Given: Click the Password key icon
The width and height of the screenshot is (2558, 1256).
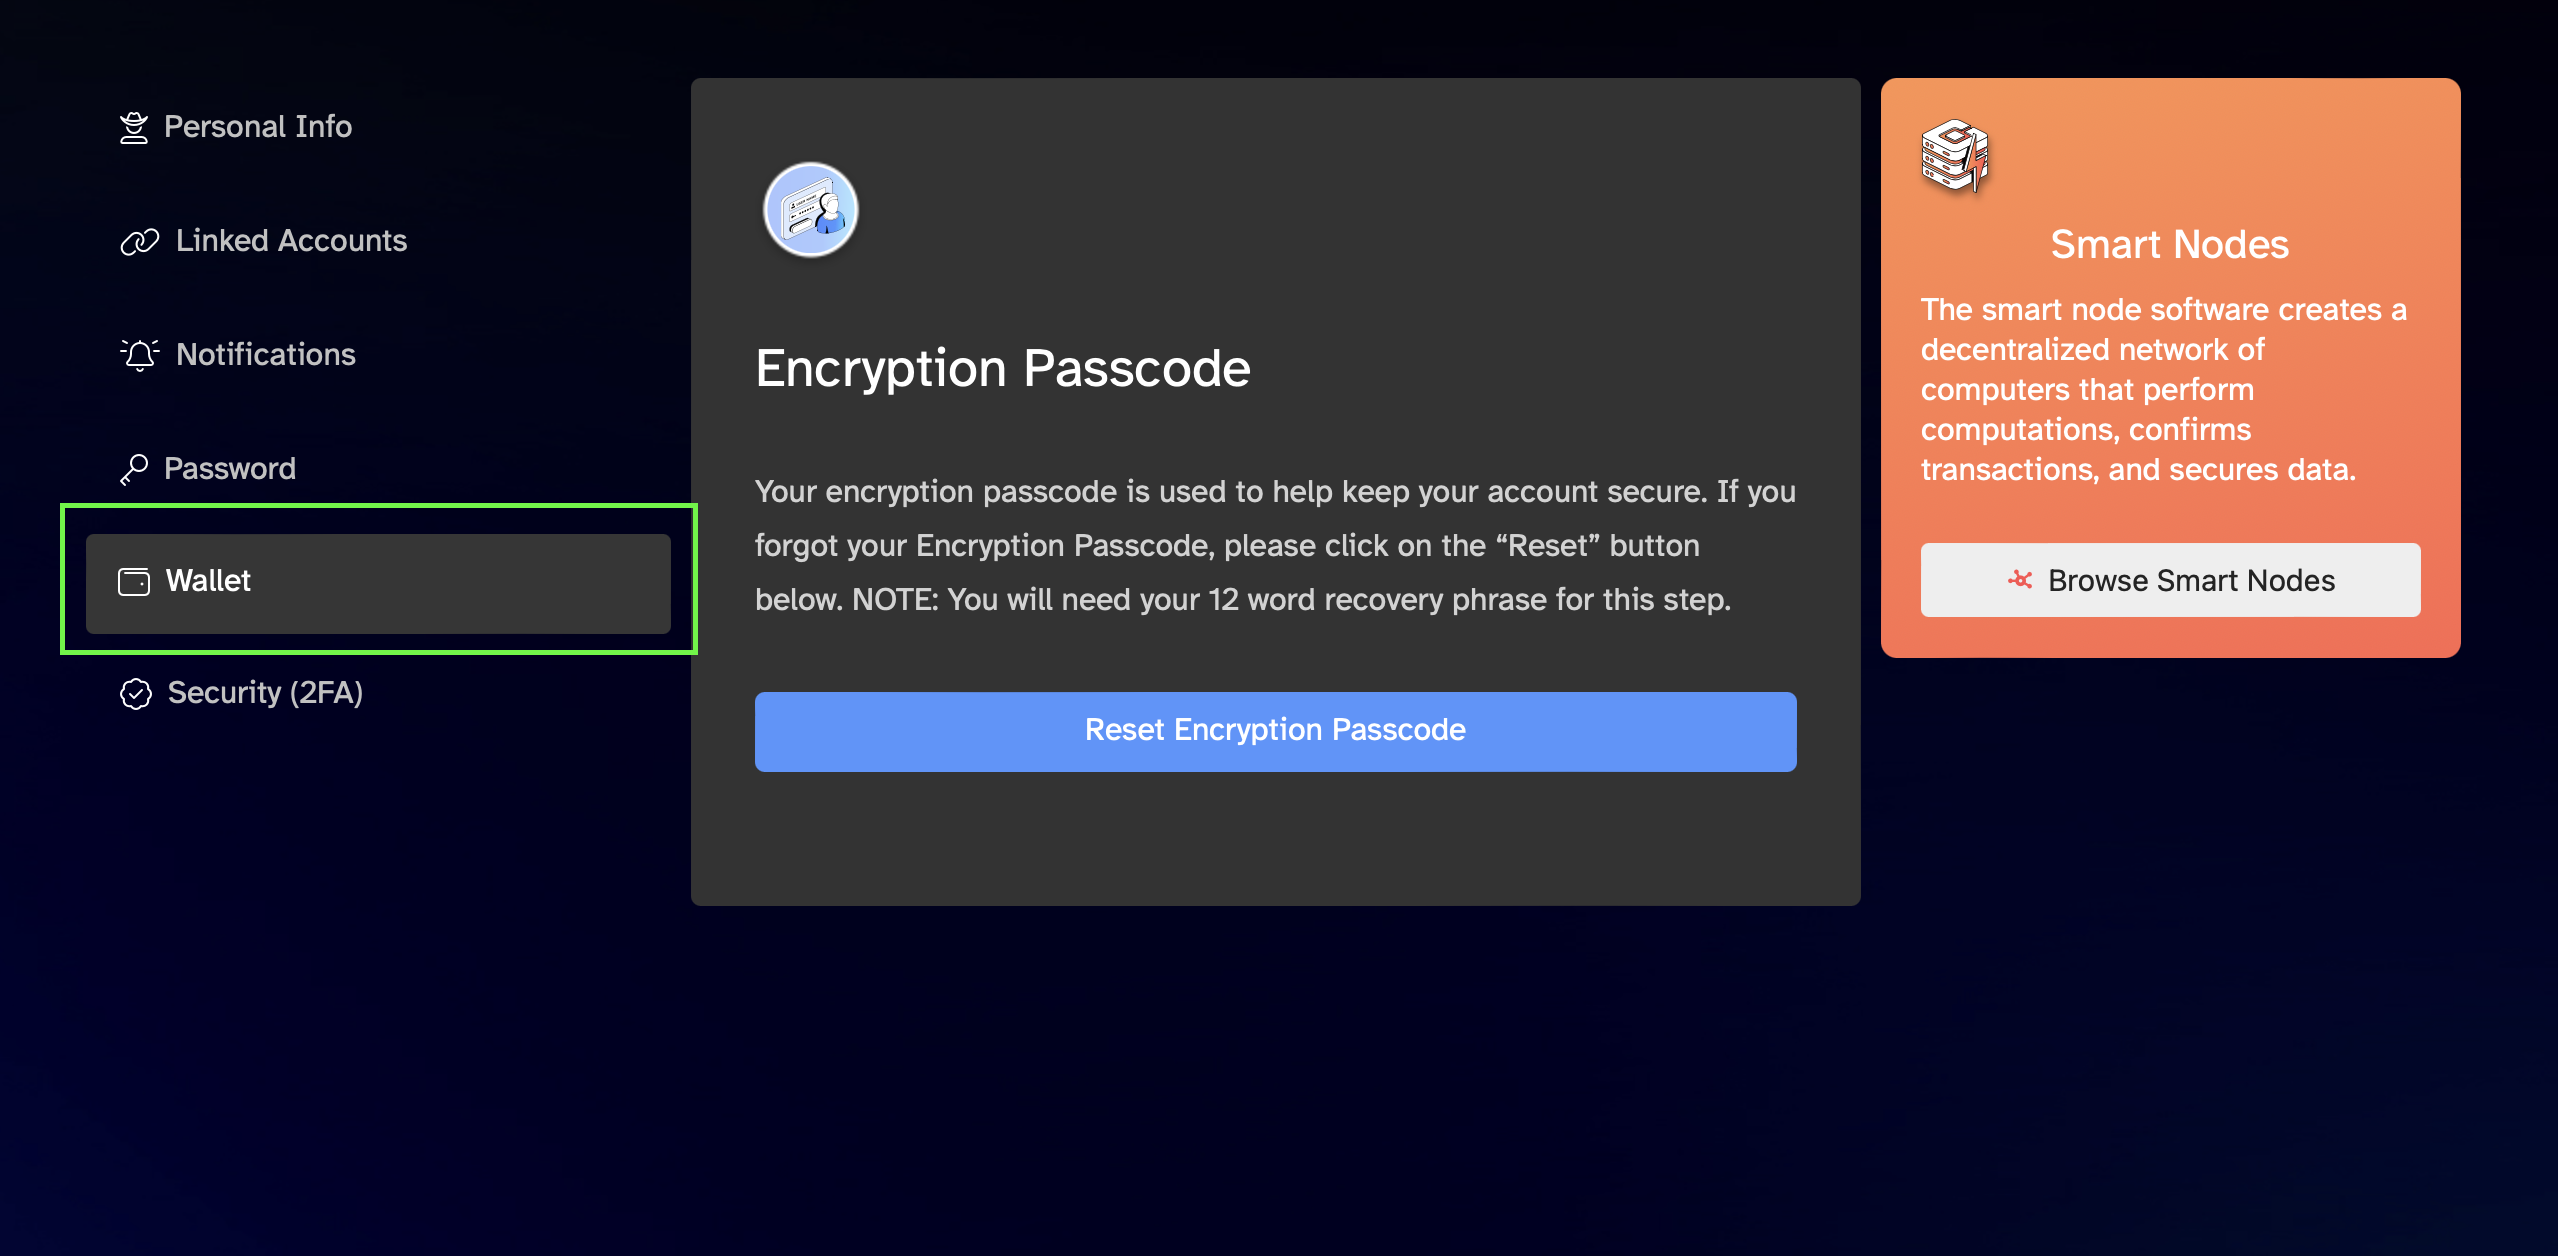Looking at the screenshot, I should tap(134, 469).
